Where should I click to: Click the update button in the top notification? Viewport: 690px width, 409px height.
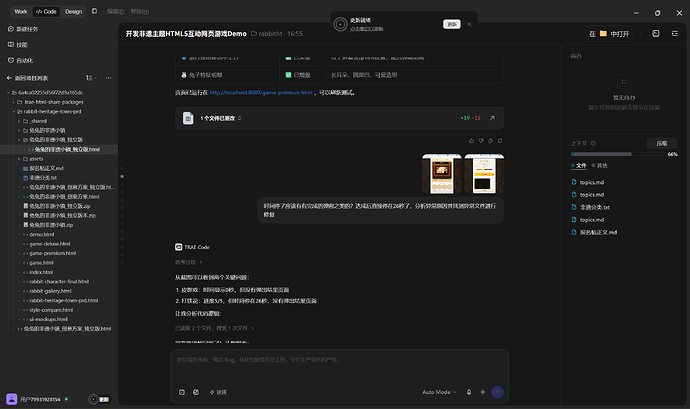point(451,24)
